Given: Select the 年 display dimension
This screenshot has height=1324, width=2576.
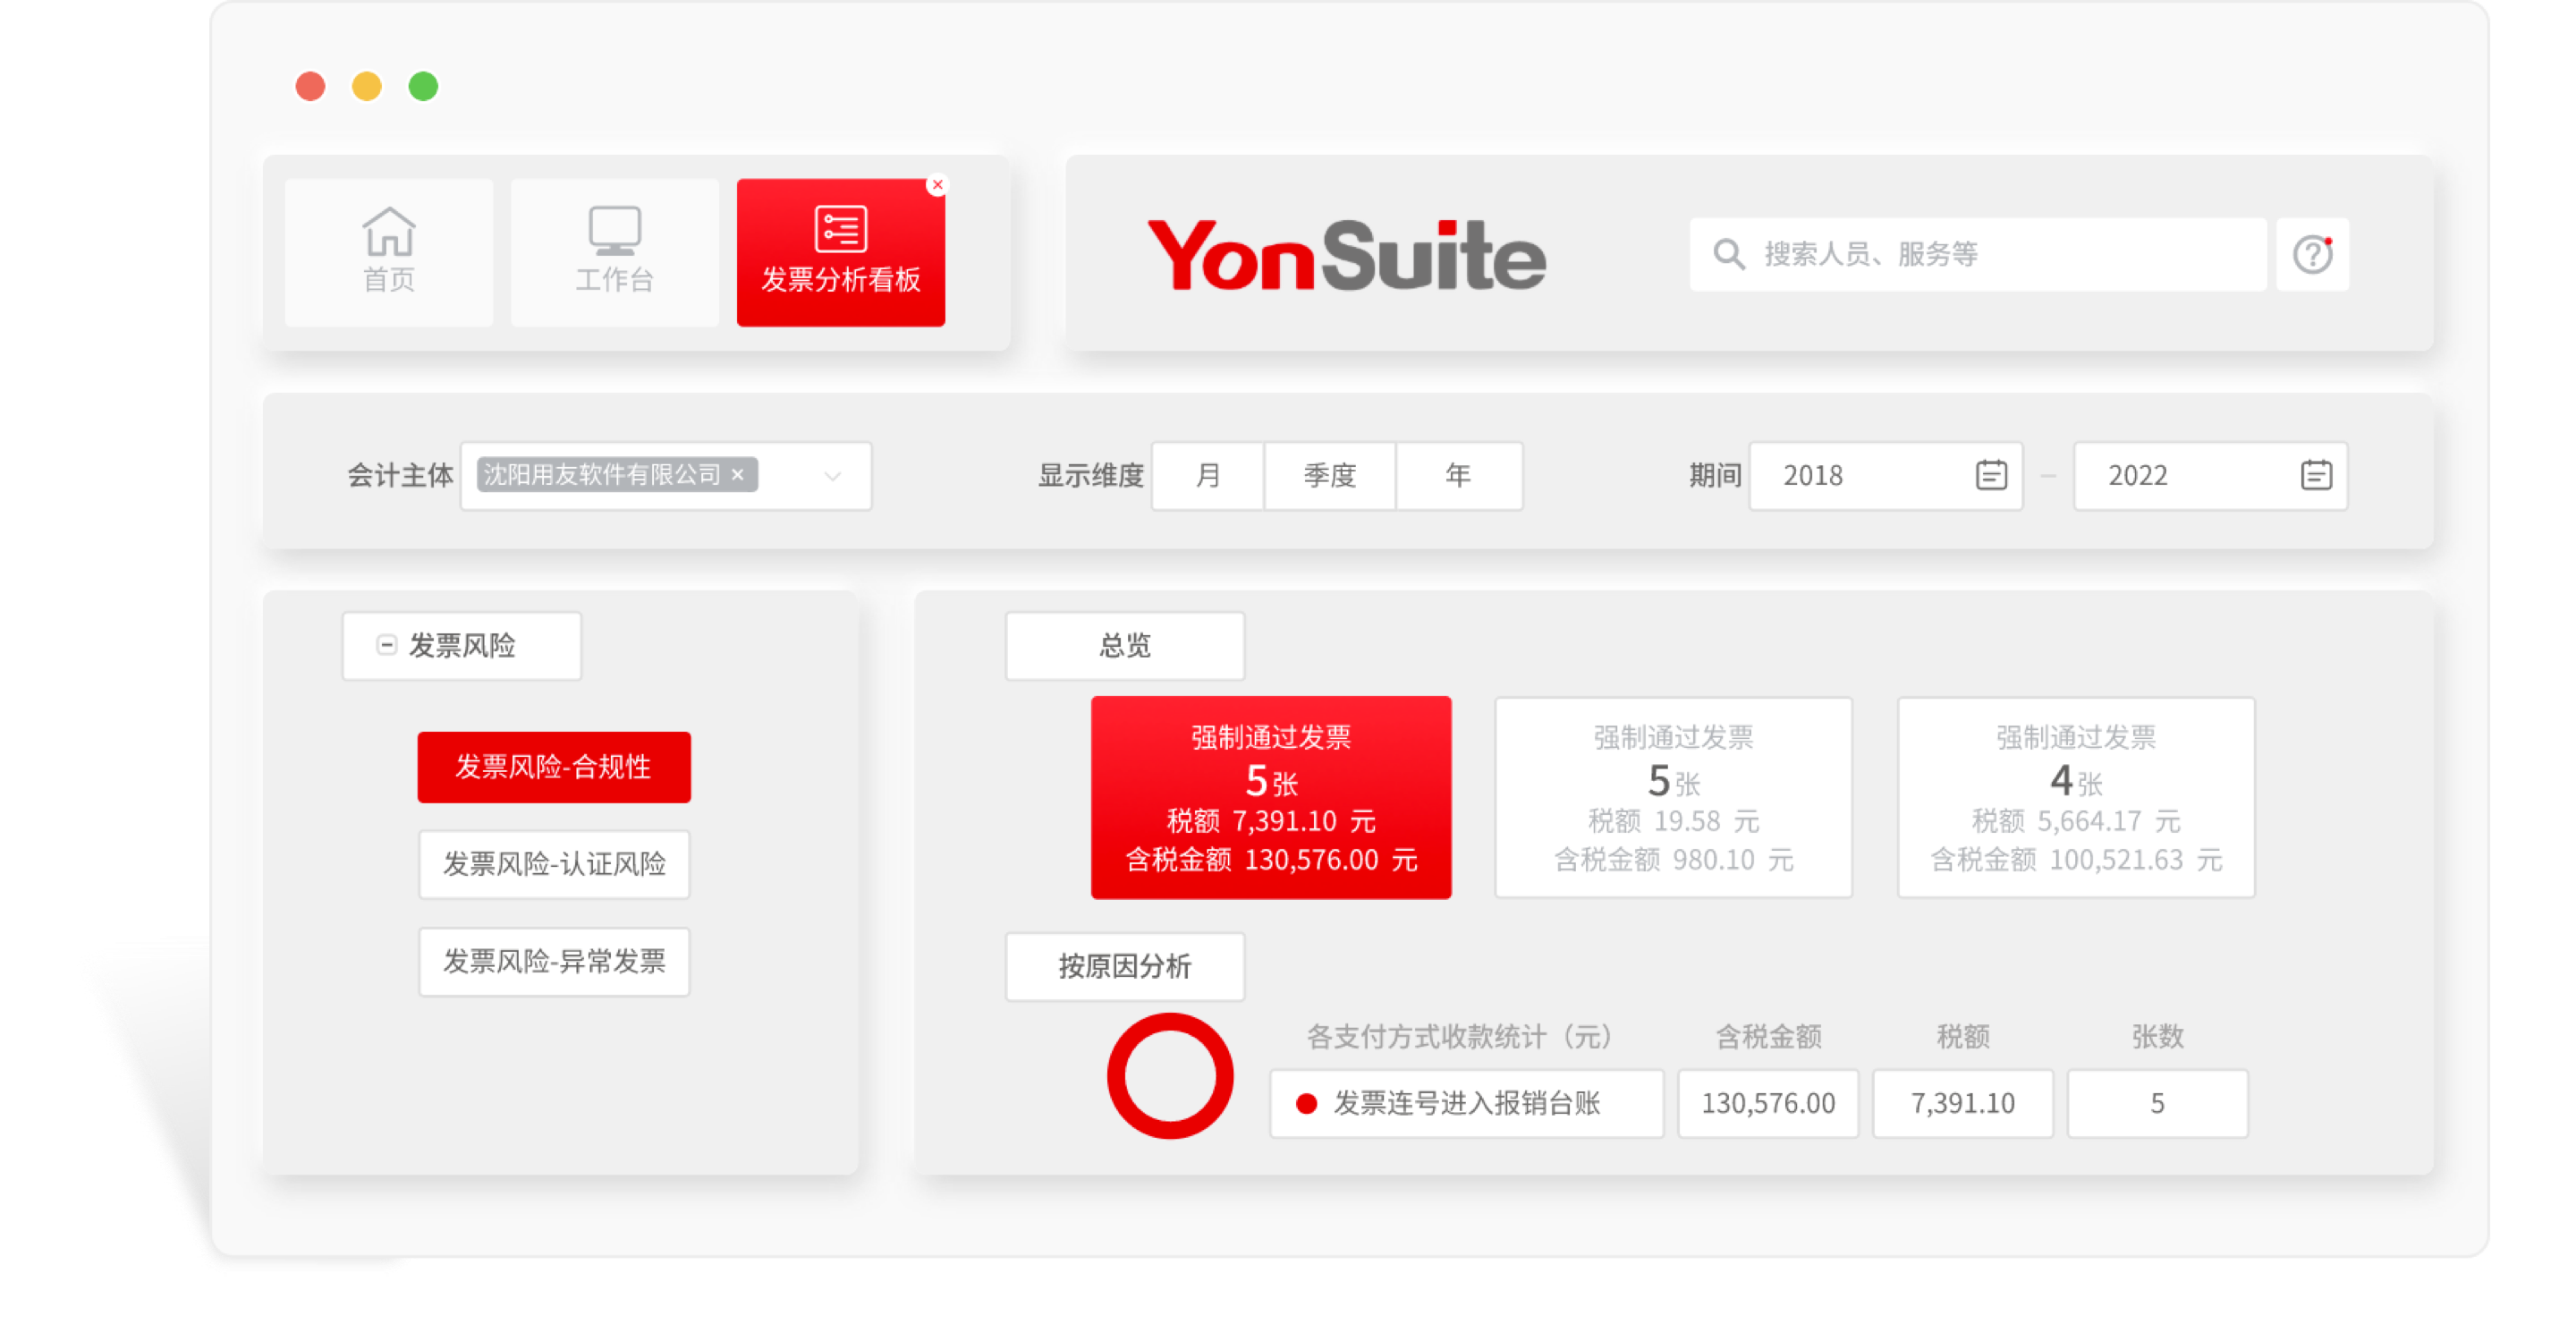Looking at the screenshot, I should pyautogui.click(x=1458, y=475).
